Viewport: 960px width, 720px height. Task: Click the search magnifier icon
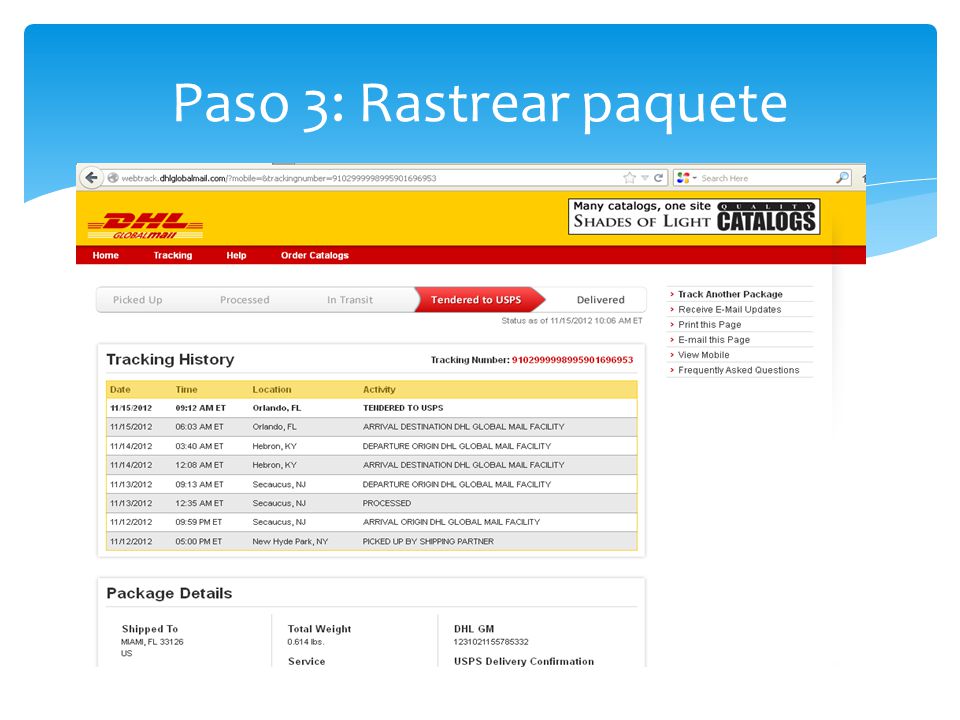(x=842, y=178)
